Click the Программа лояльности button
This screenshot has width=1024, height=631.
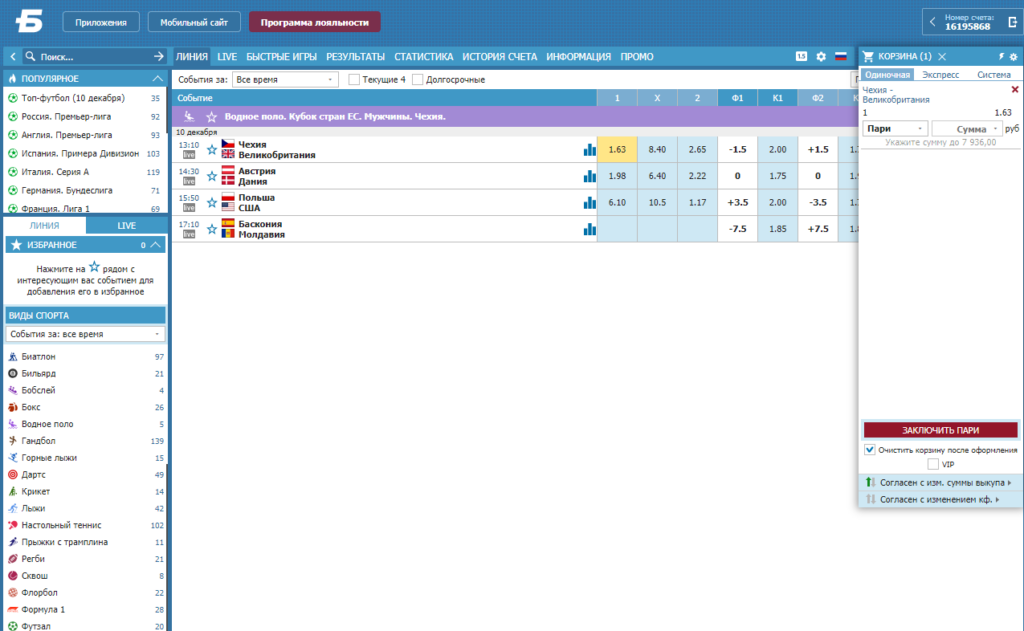point(315,22)
